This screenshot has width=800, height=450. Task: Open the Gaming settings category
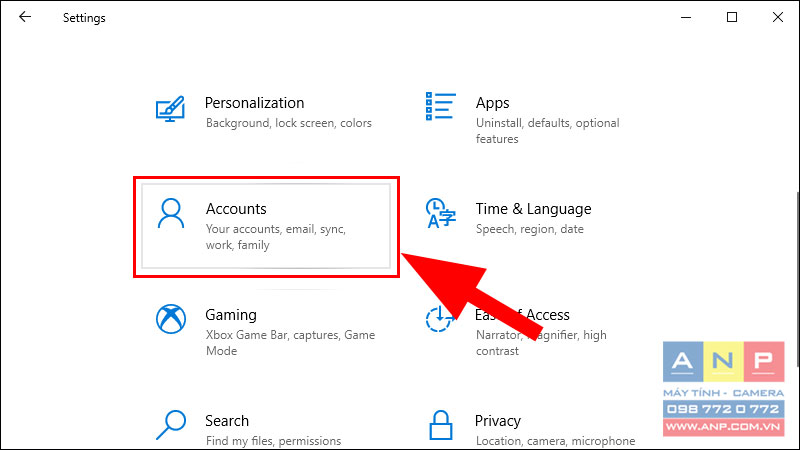pyautogui.click(x=231, y=315)
